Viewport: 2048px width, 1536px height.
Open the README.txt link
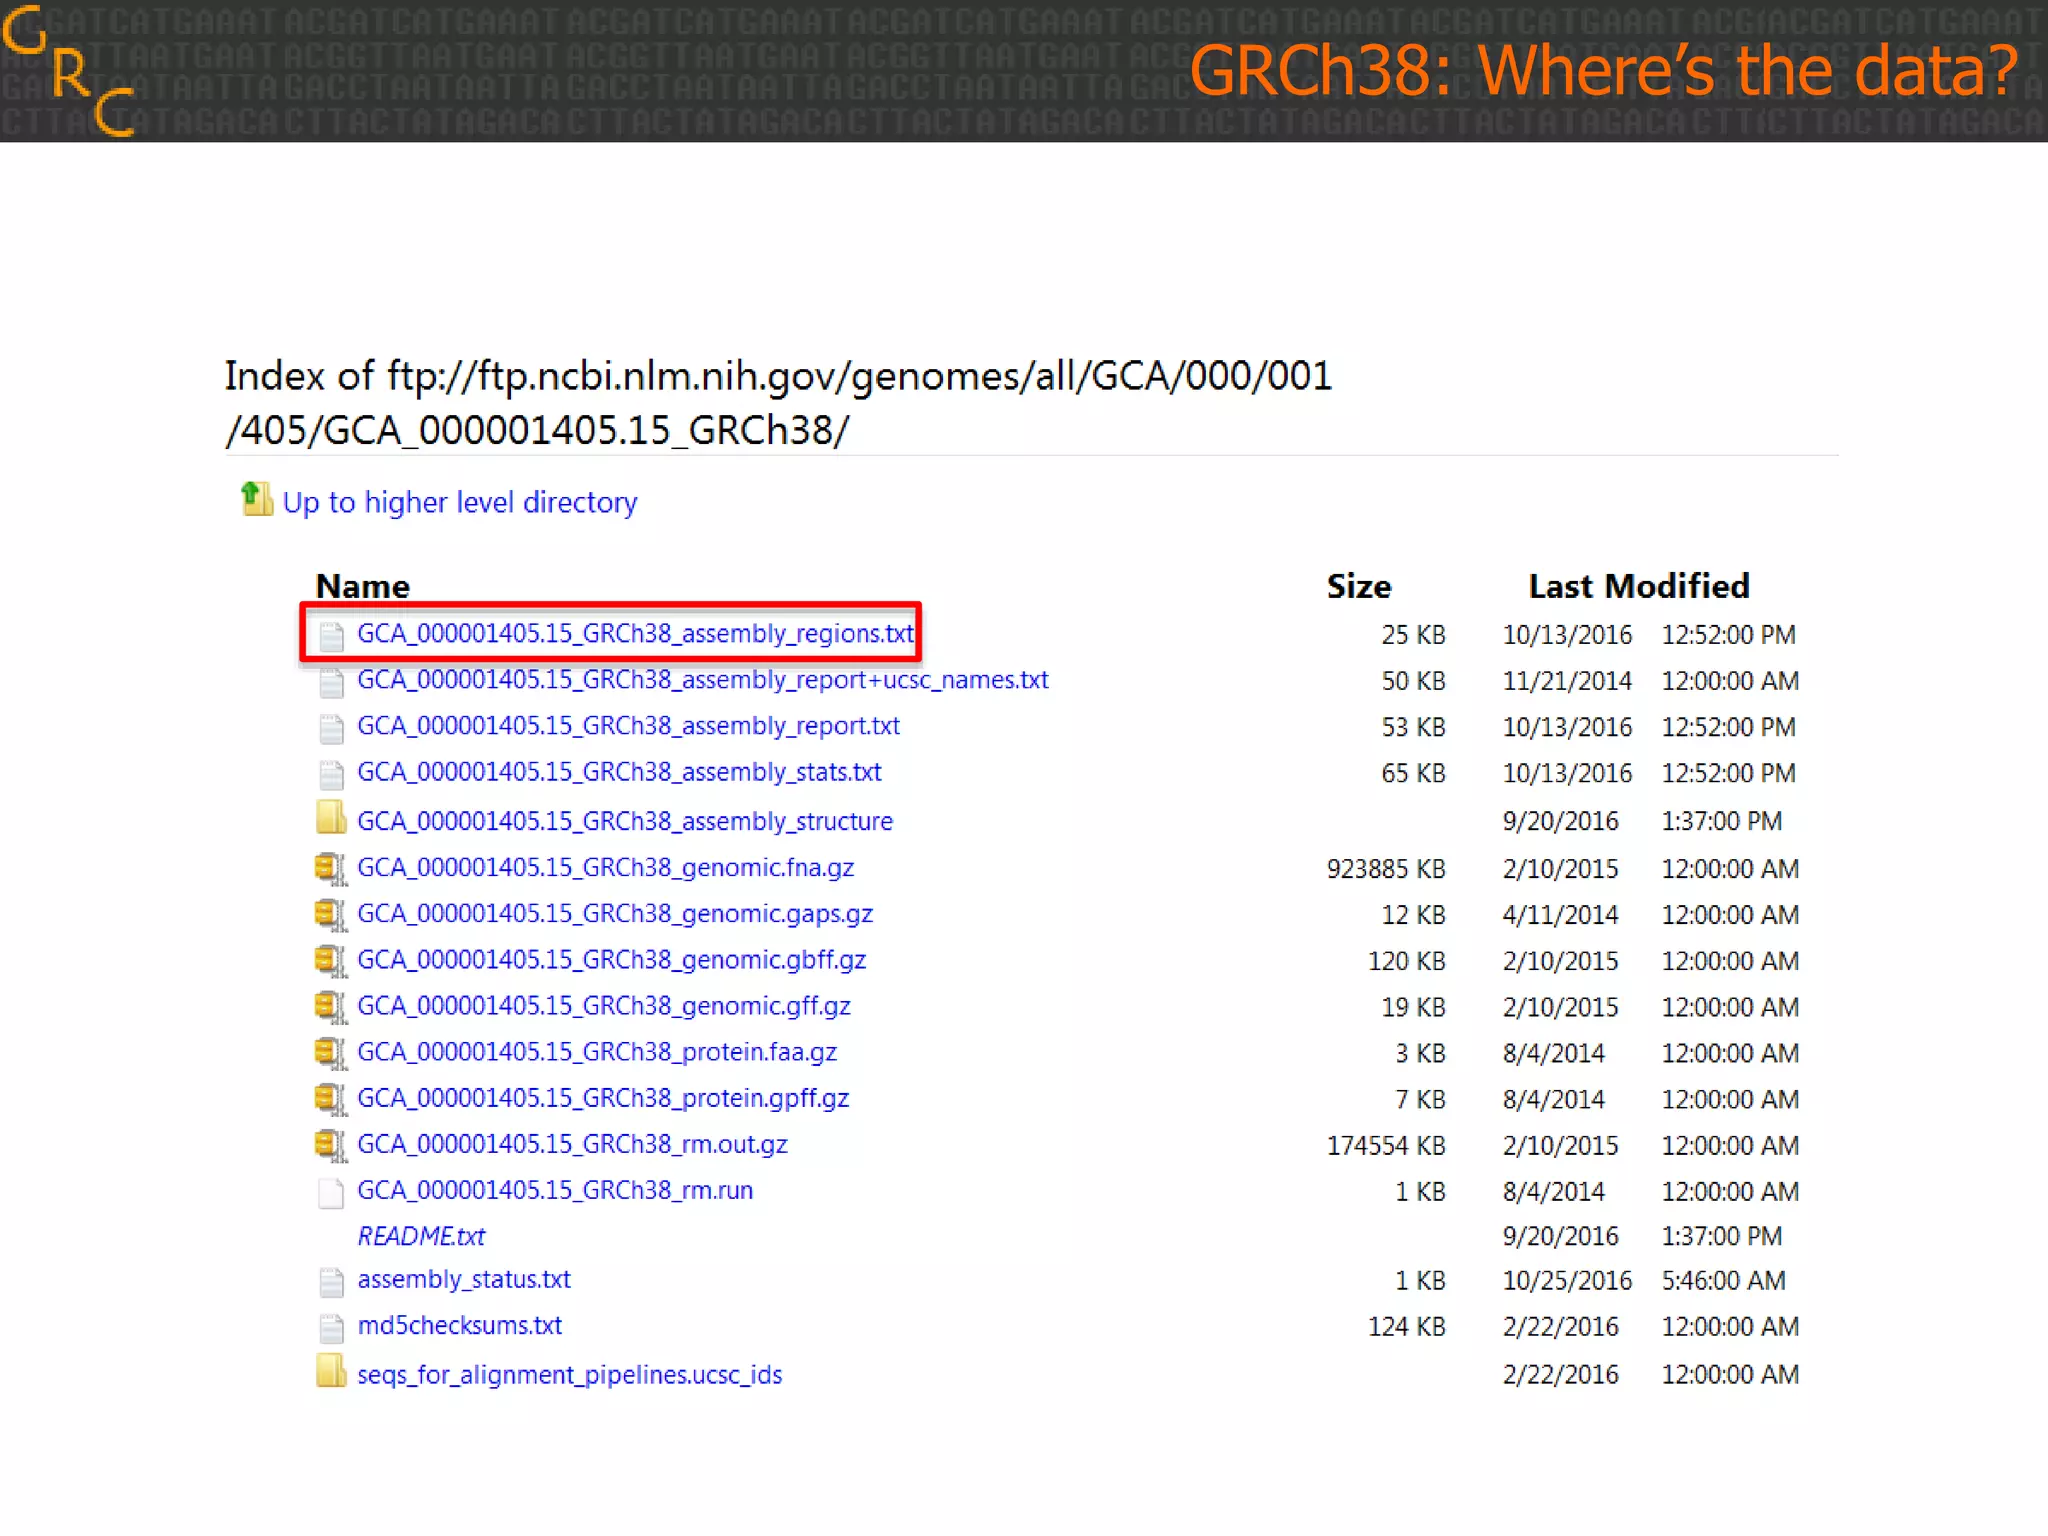(x=421, y=1236)
